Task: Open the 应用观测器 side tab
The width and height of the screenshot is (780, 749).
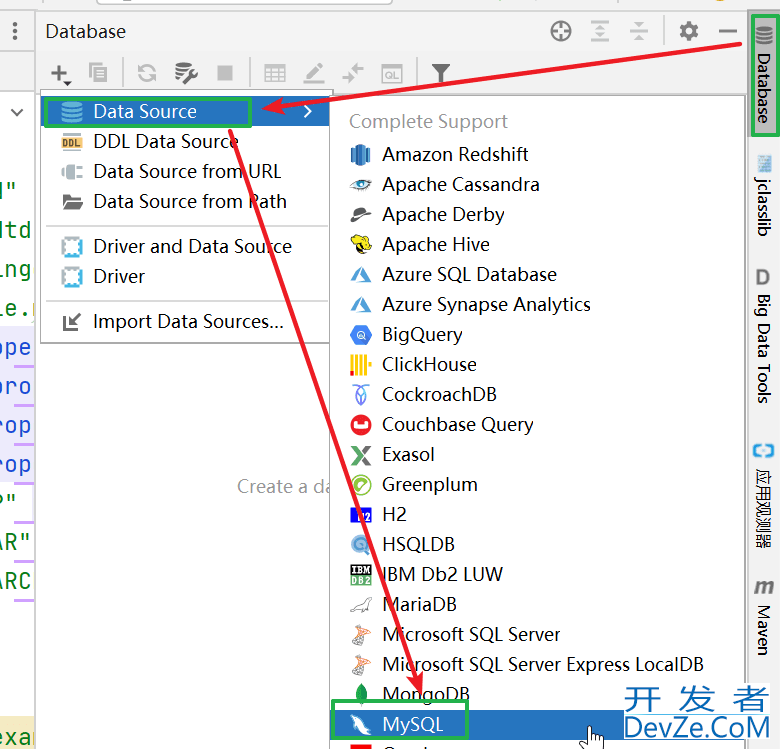Action: click(764, 496)
